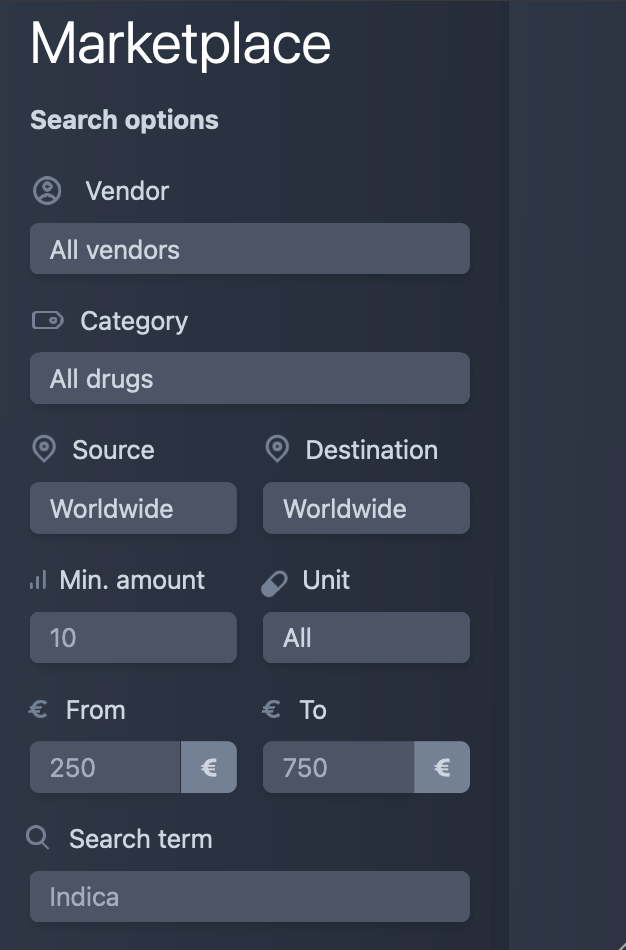Click the € addon on To field

coord(442,767)
